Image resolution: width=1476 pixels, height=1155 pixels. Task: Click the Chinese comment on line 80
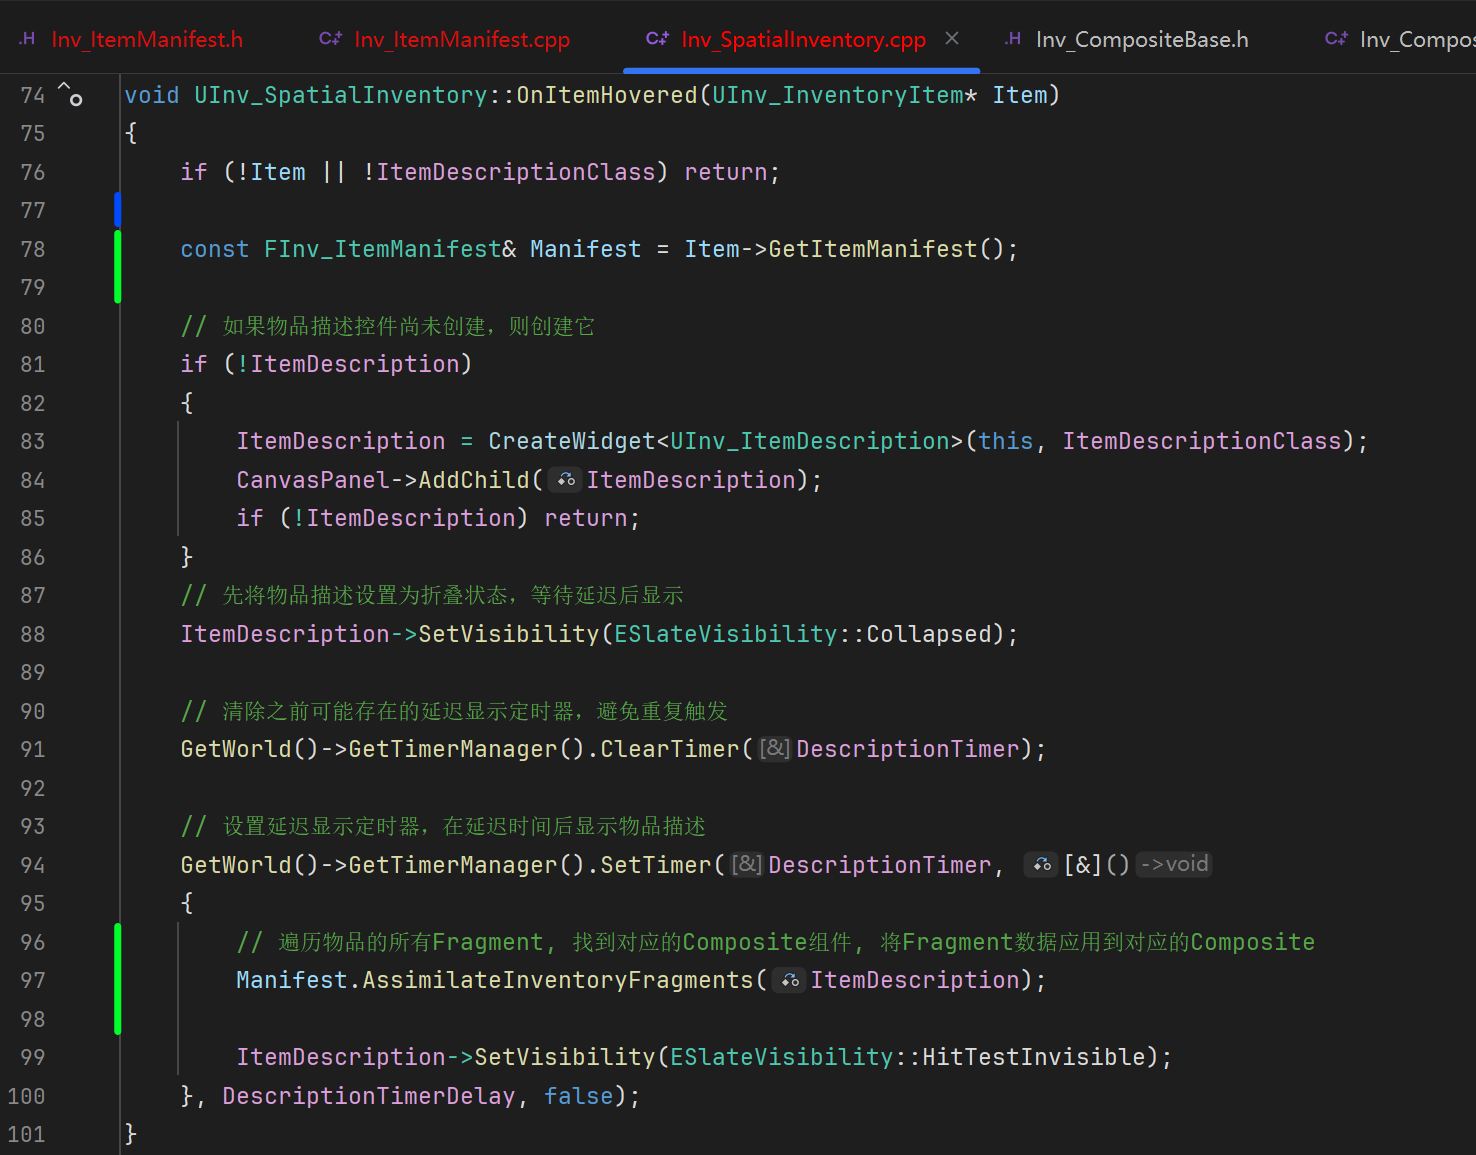tap(388, 326)
